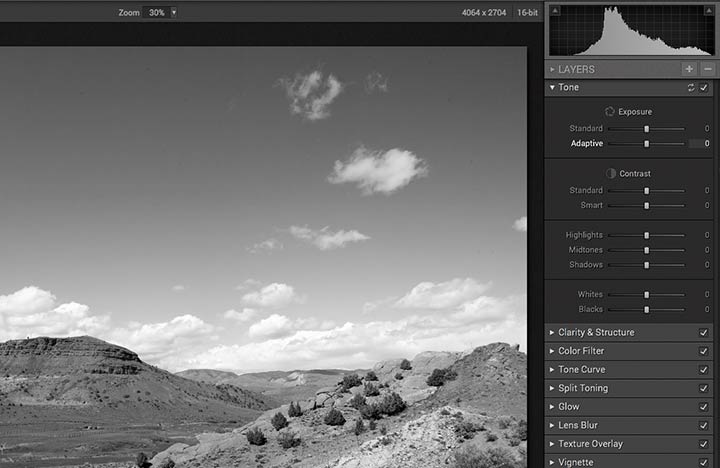Open the Zoom percentage dropdown
Viewport: 720px width, 468px height.
point(174,12)
